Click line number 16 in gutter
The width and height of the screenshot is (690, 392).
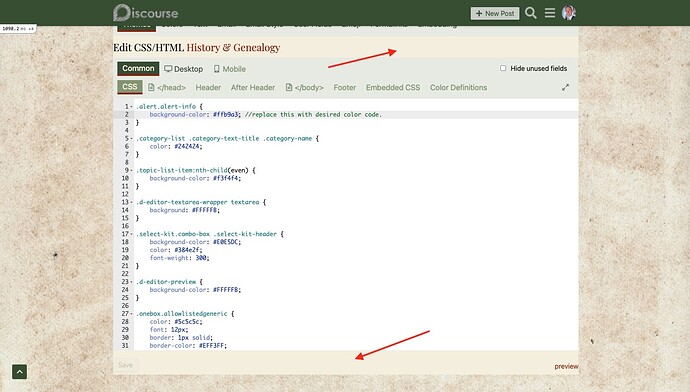click(x=125, y=226)
